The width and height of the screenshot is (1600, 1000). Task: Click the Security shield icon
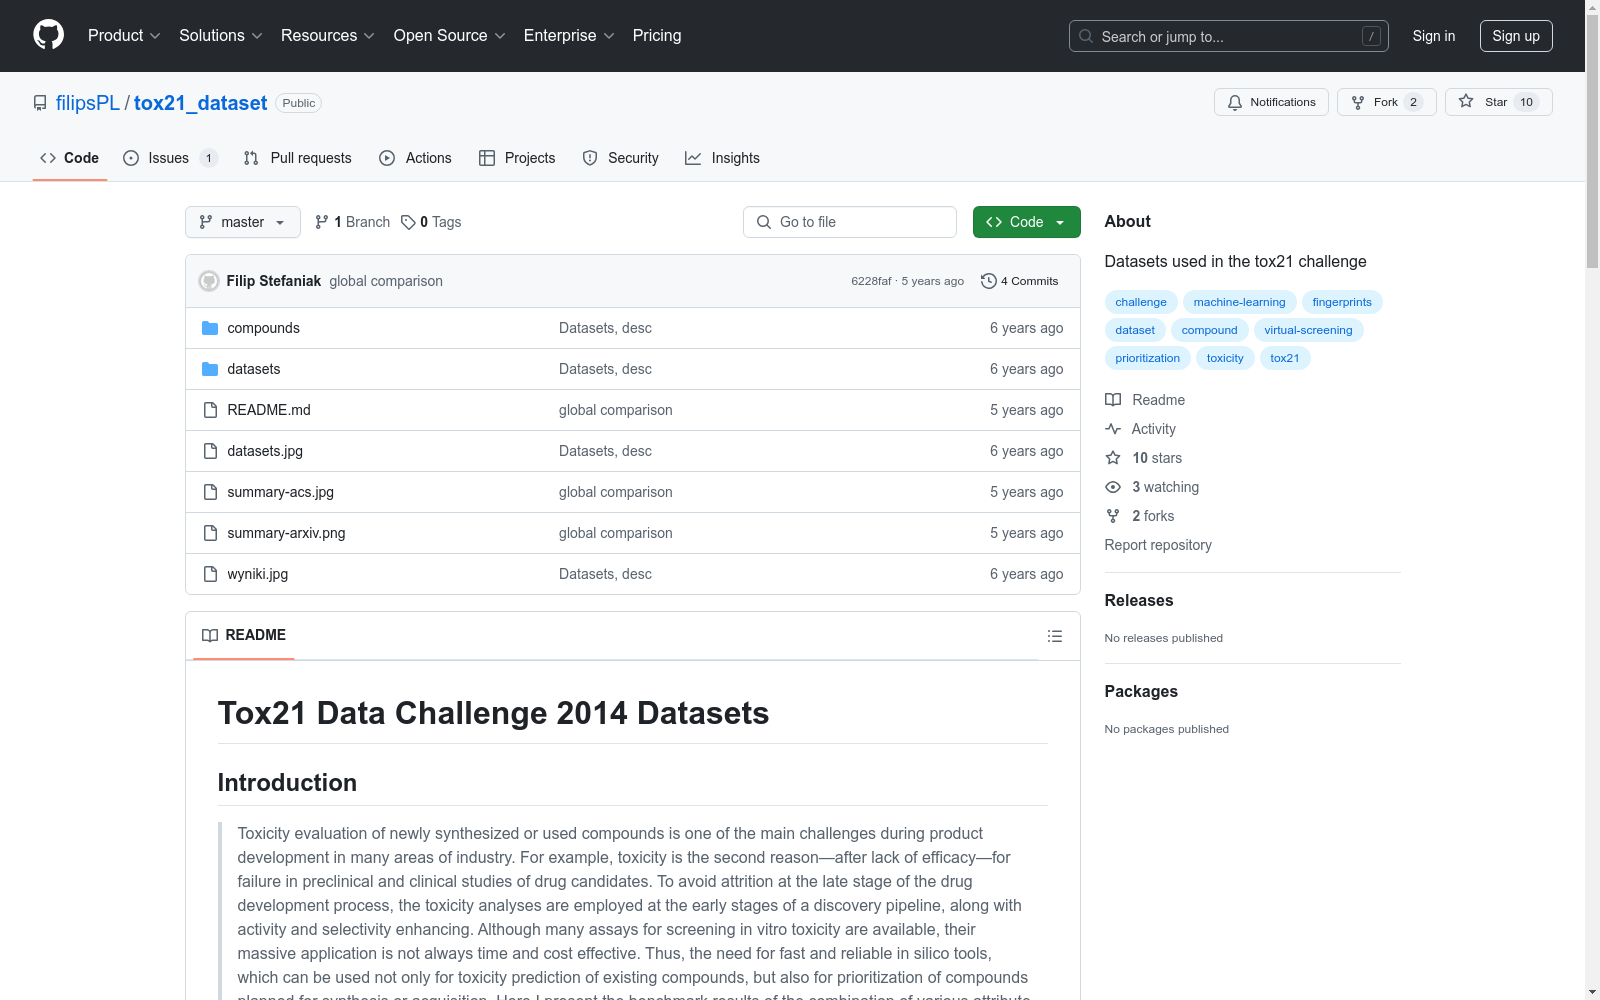point(590,158)
